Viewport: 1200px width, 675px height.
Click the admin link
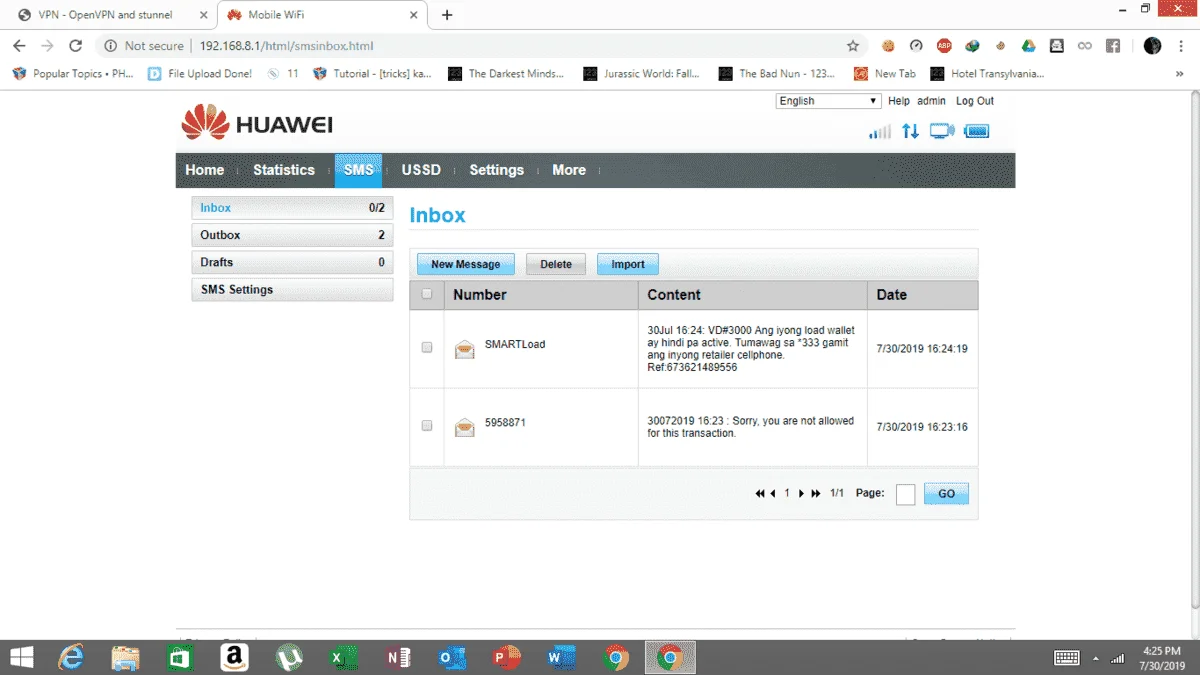(931, 101)
